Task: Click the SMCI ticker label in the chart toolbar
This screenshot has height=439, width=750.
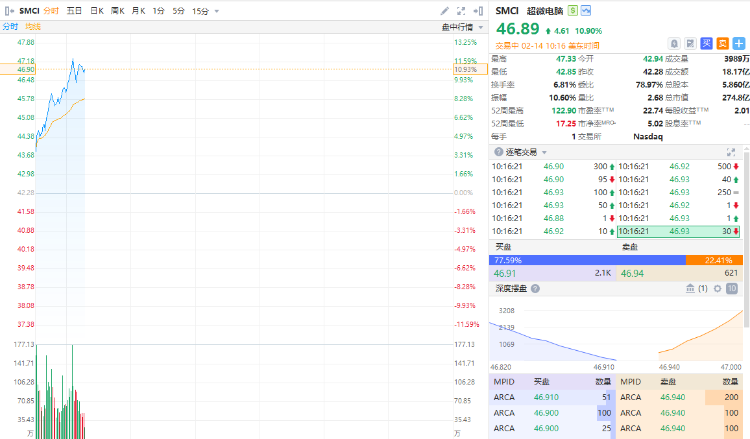Action: (x=29, y=11)
